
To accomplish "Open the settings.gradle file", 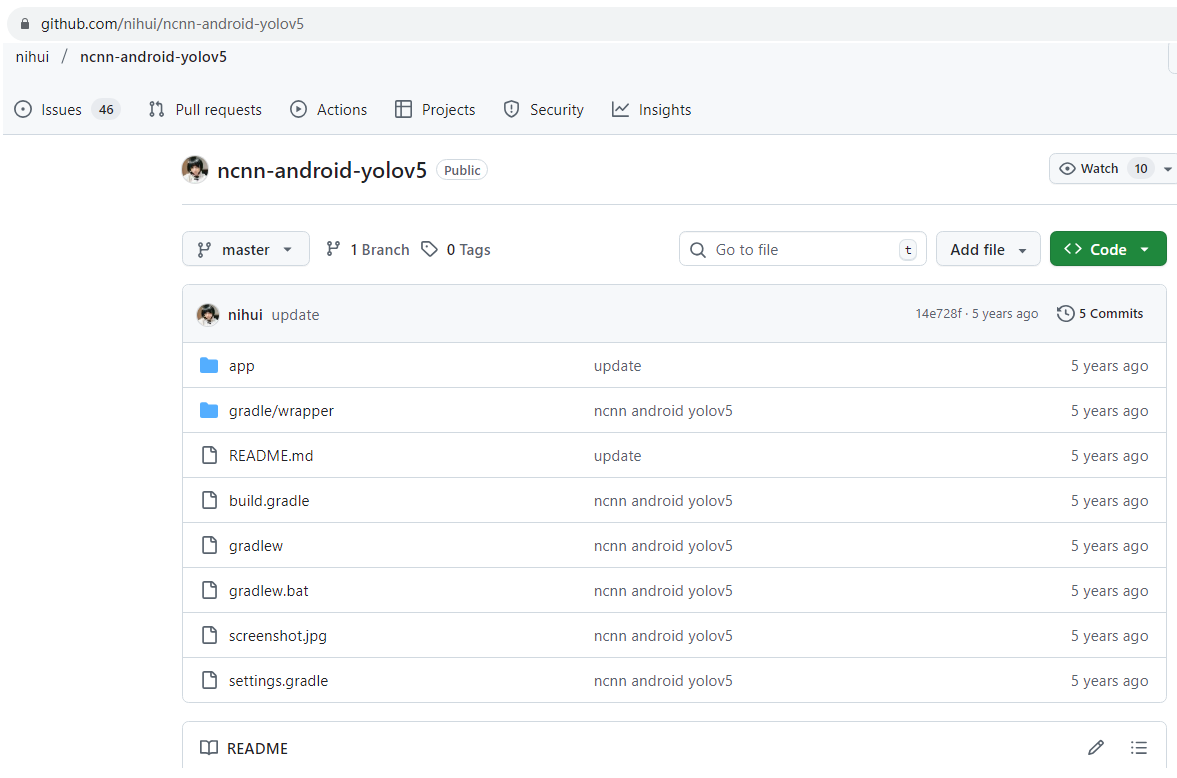I will 278,681.
